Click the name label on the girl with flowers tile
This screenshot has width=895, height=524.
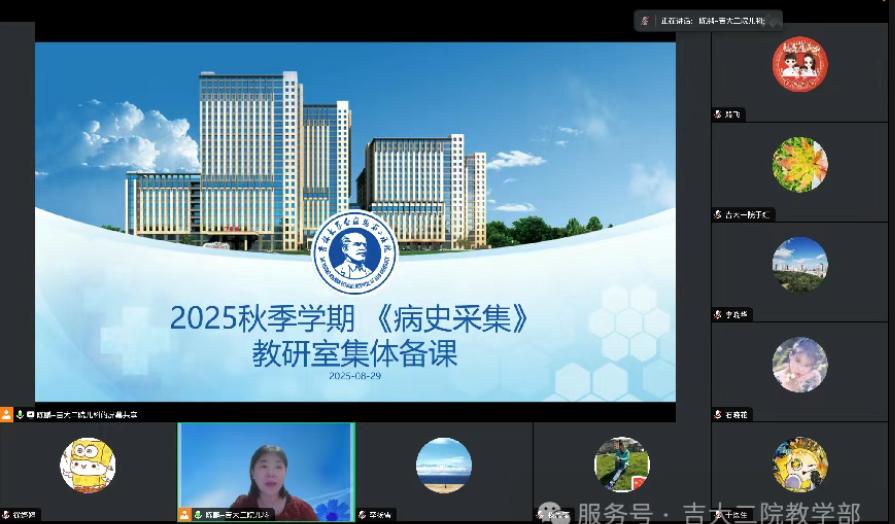(x=736, y=415)
